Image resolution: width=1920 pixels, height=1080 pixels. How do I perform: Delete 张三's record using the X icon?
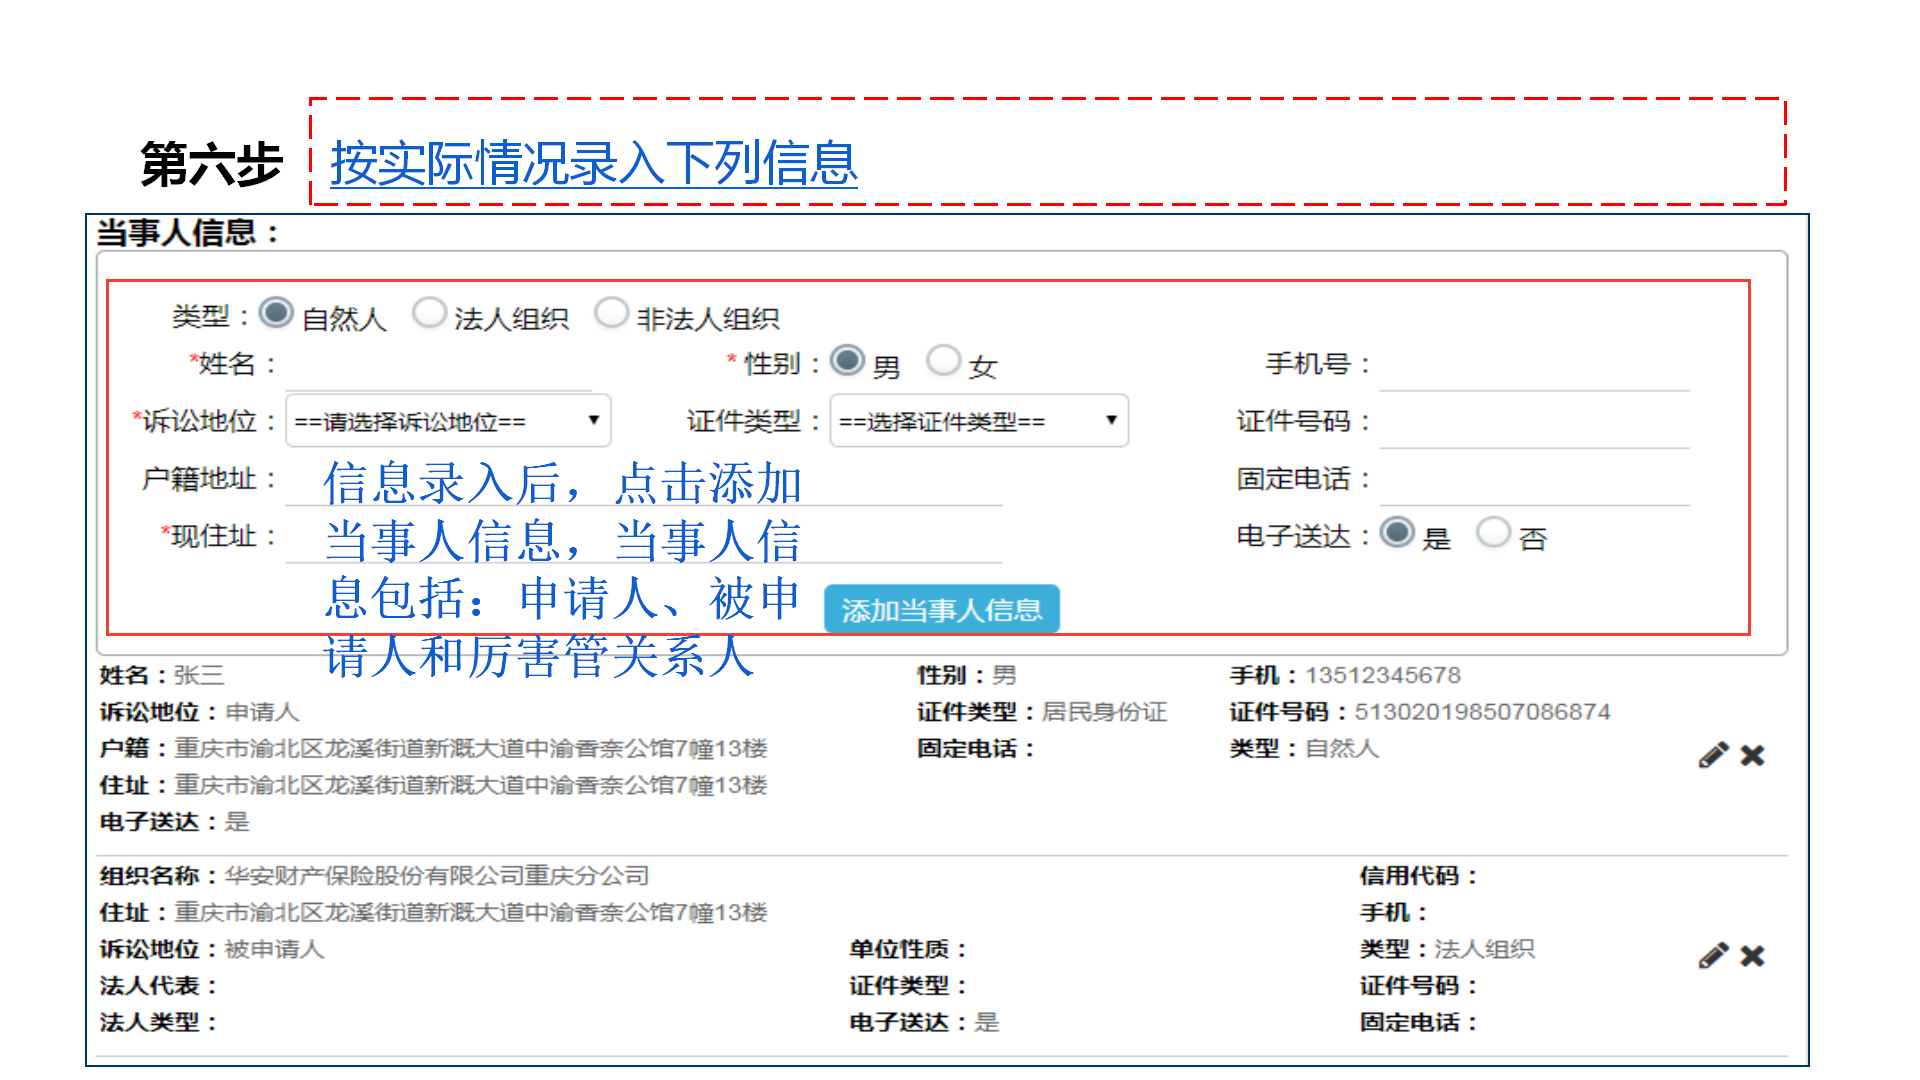[x=1752, y=756]
